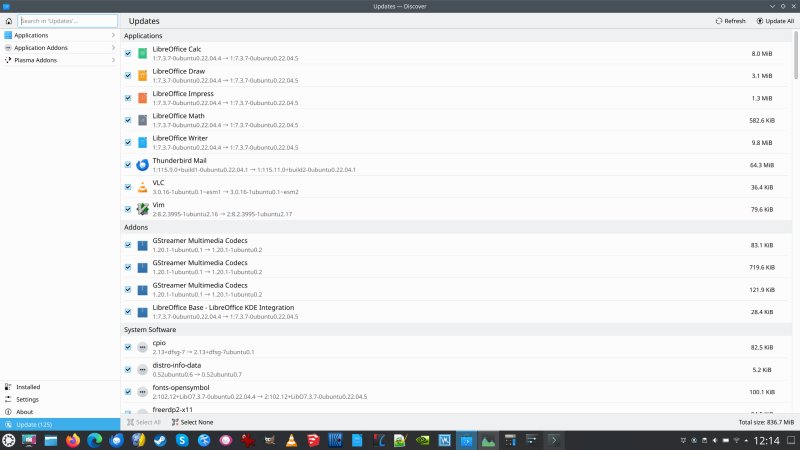This screenshot has width=800, height=450.
Task: Uncheck the Thunderbird Mail update
Action: pyautogui.click(x=128, y=165)
